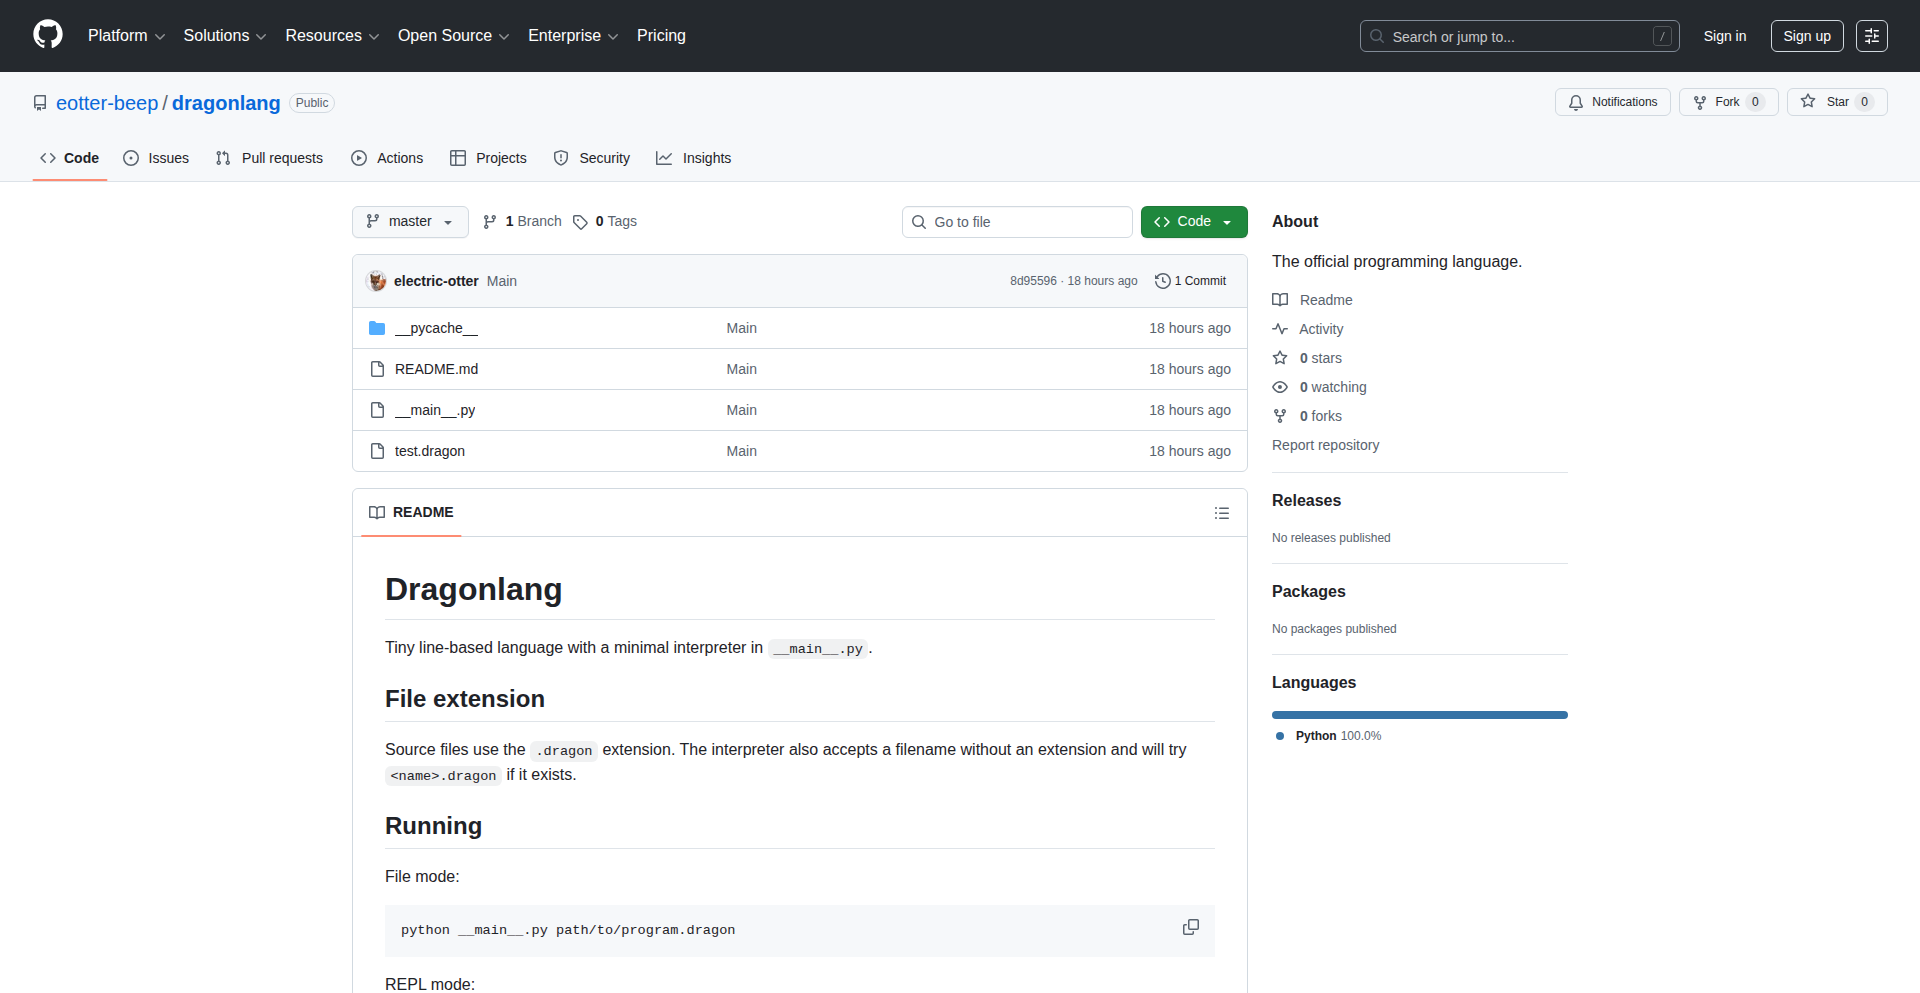Star the dragonlang repository
Viewport: 1920px width, 993px height.
tap(1837, 101)
